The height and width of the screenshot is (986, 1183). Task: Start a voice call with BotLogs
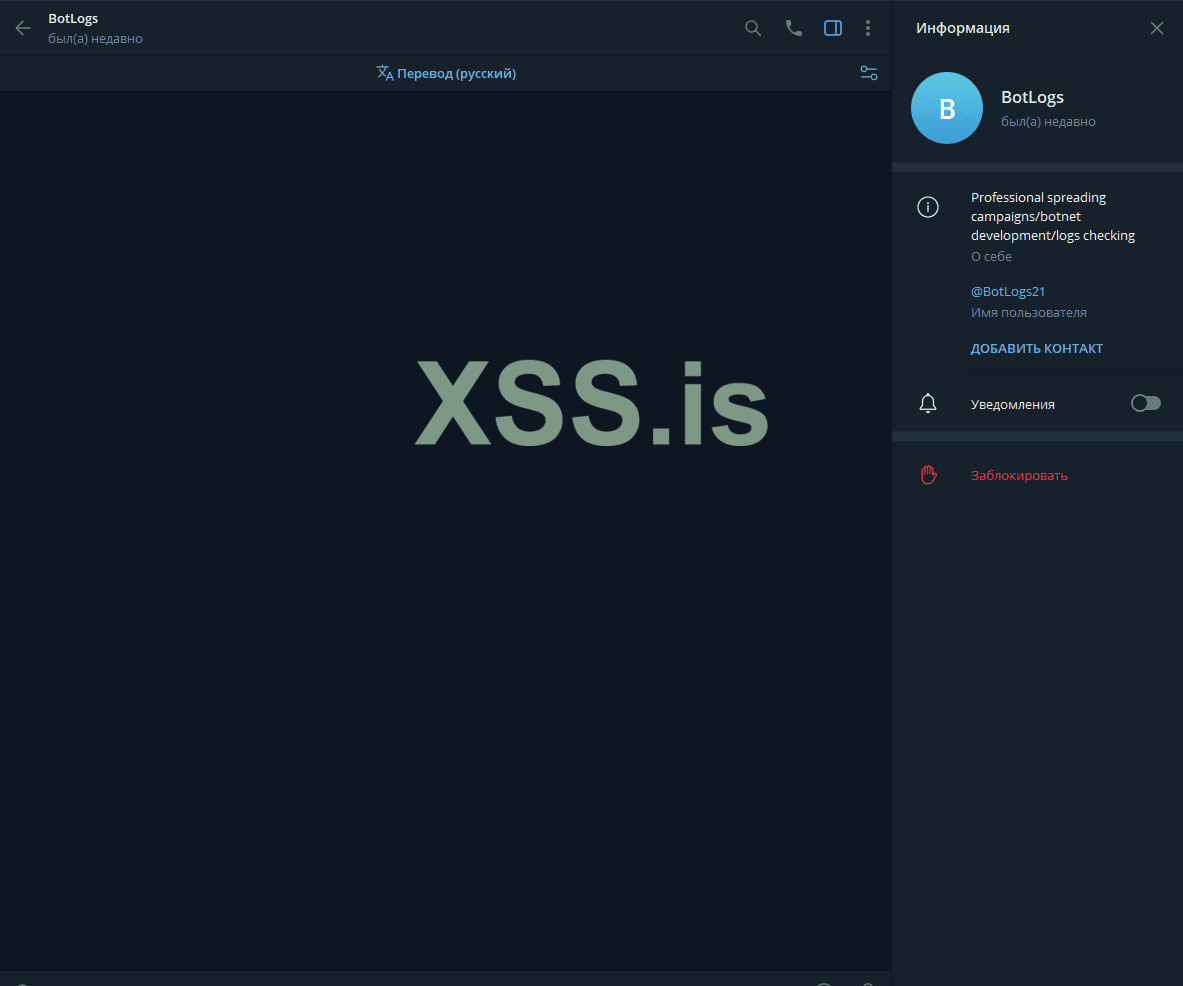pos(793,29)
